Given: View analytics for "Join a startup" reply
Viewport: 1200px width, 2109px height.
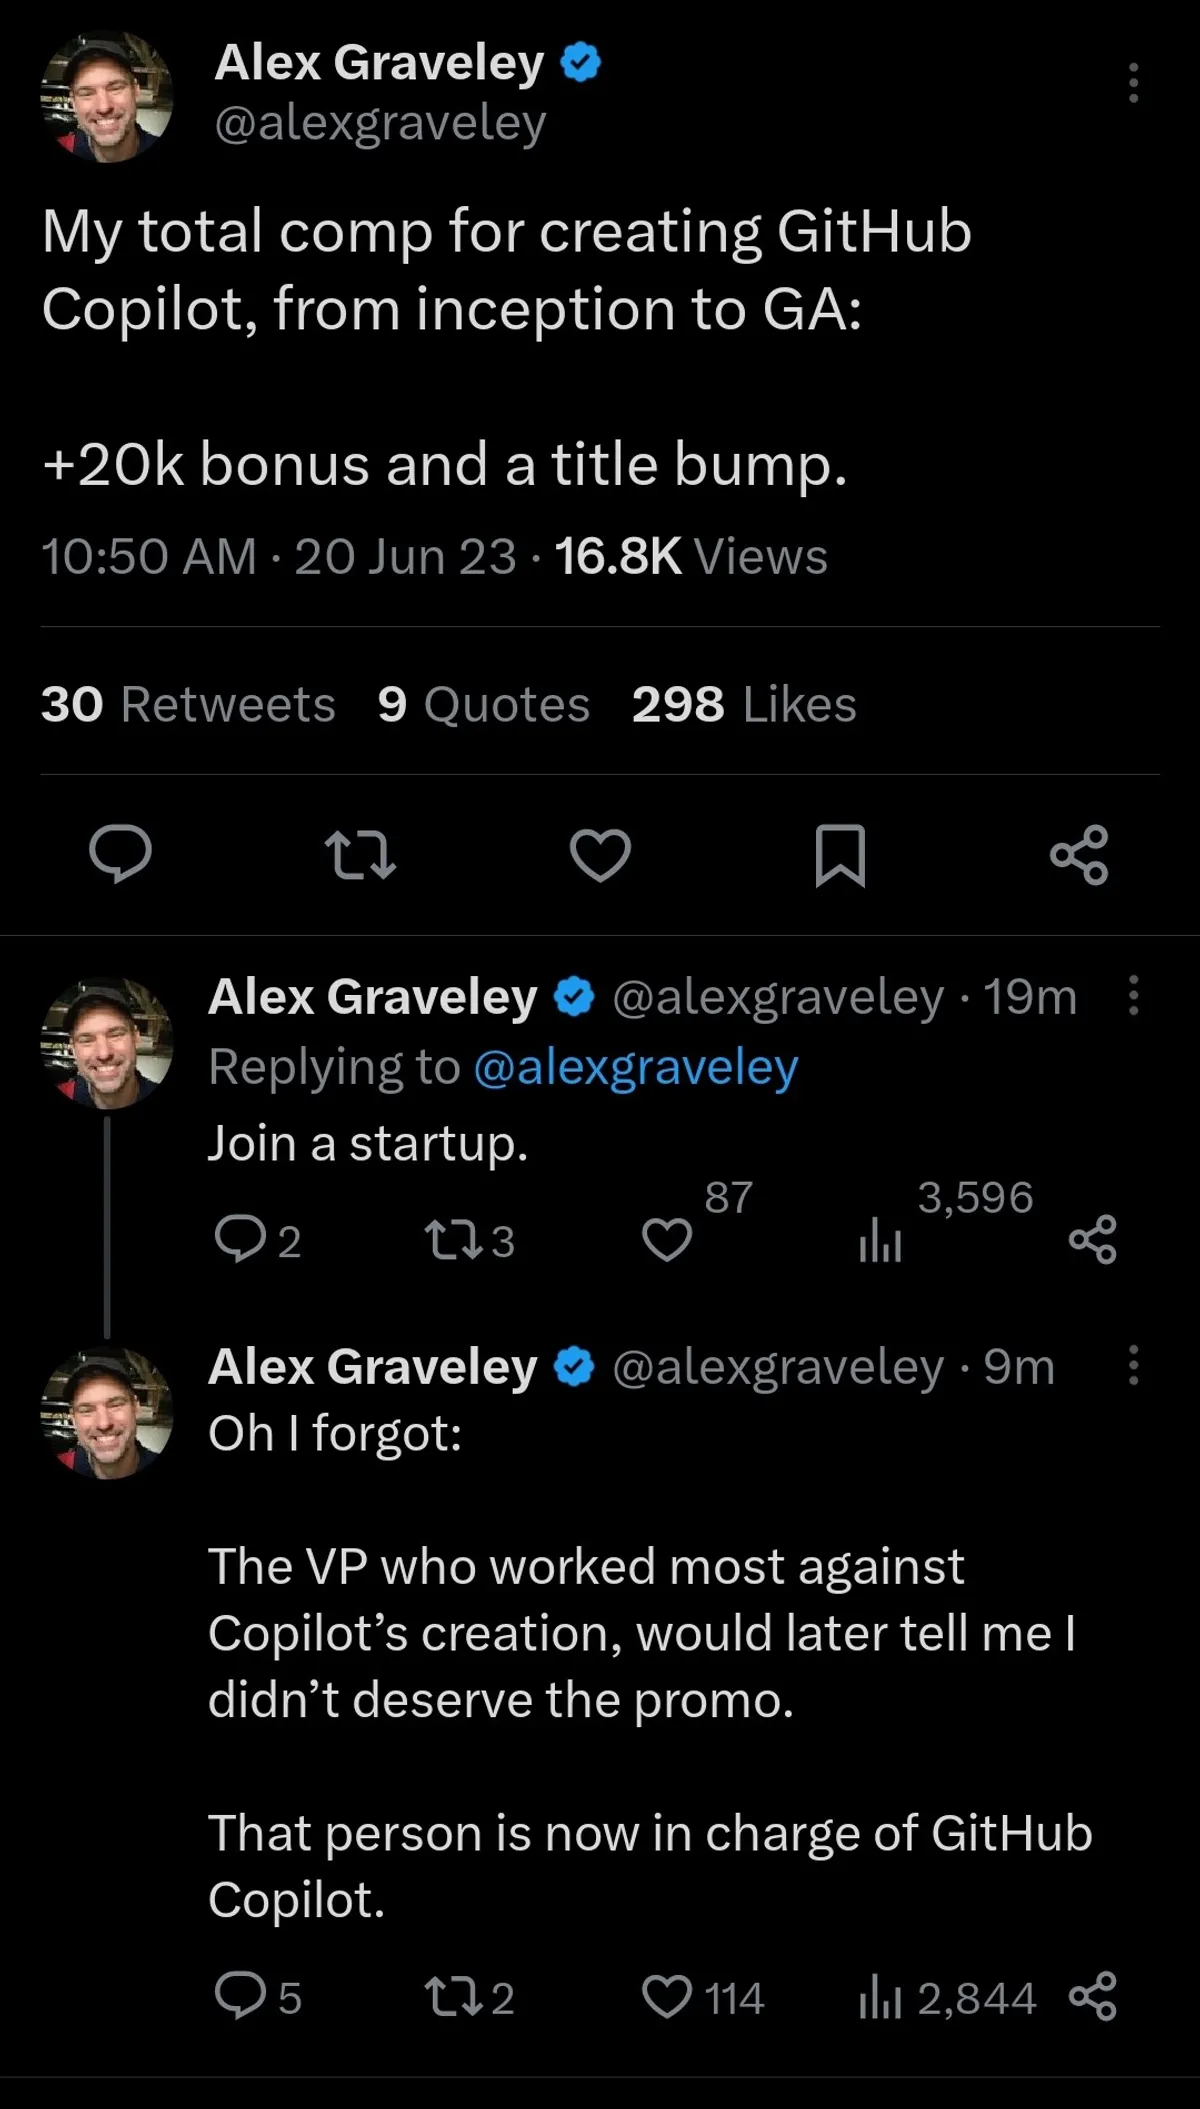Looking at the screenshot, I should point(880,1241).
